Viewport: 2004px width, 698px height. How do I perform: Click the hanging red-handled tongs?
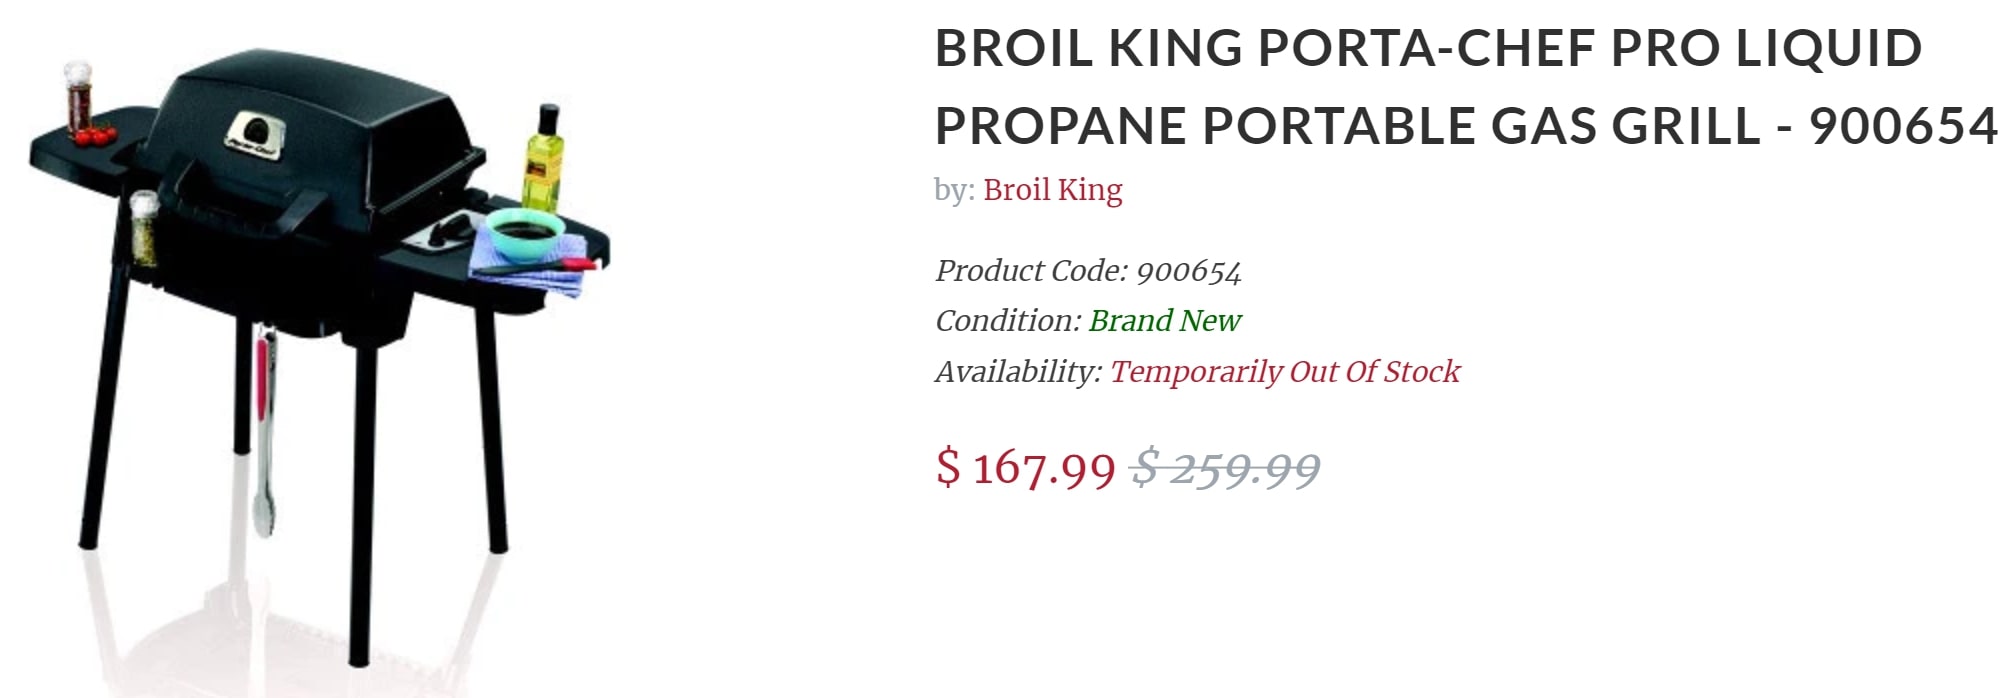[x=263, y=420]
